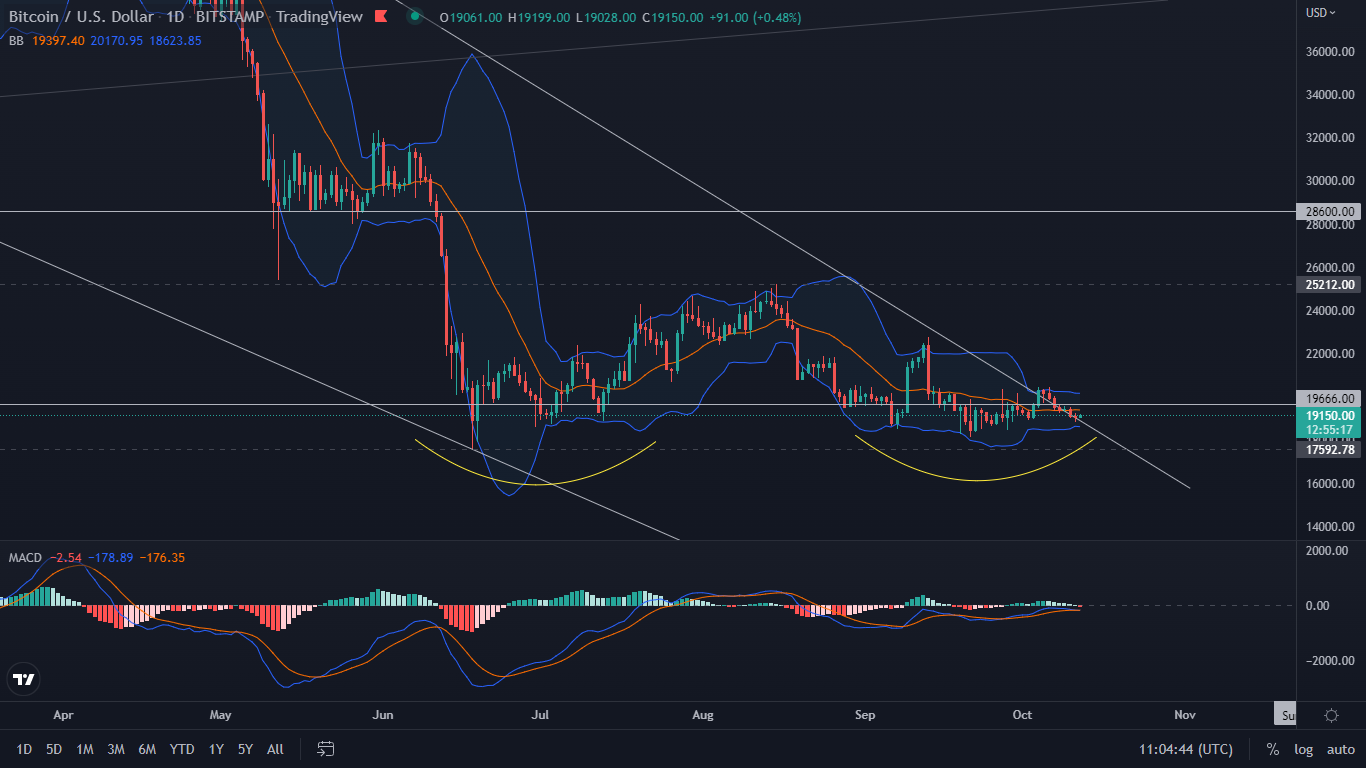The height and width of the screenshot is (768, 1366).
Task: Select the 1M time range
Action: [x=85, y=749]
